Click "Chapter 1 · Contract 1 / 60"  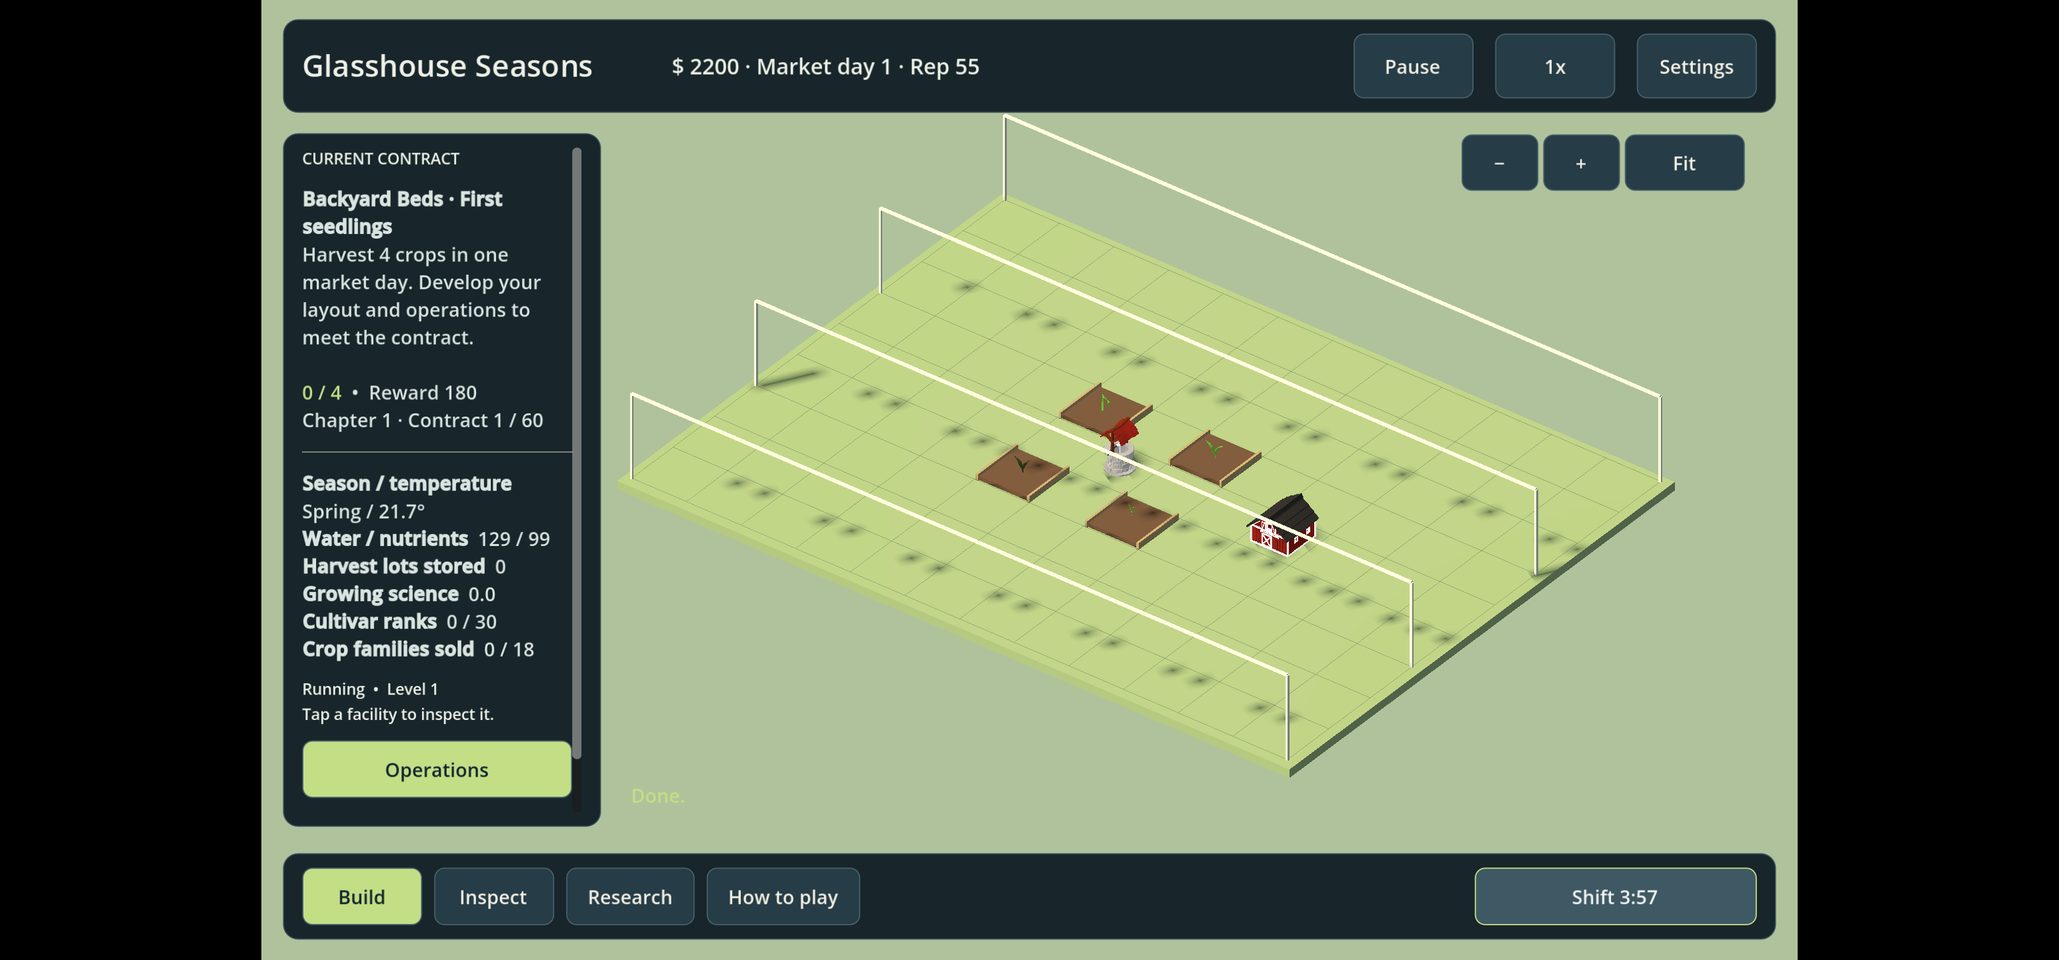[x=423, y=420]
